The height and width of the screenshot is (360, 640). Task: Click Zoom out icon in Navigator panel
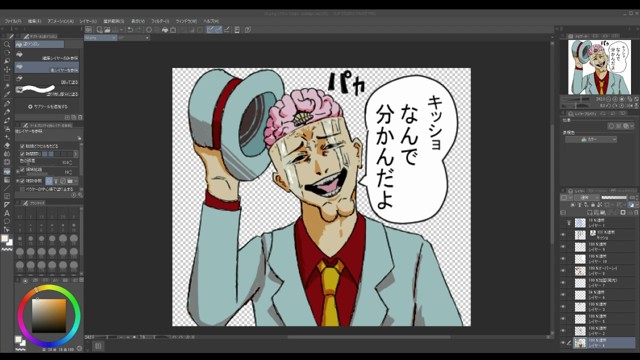[x=609, y=99]
